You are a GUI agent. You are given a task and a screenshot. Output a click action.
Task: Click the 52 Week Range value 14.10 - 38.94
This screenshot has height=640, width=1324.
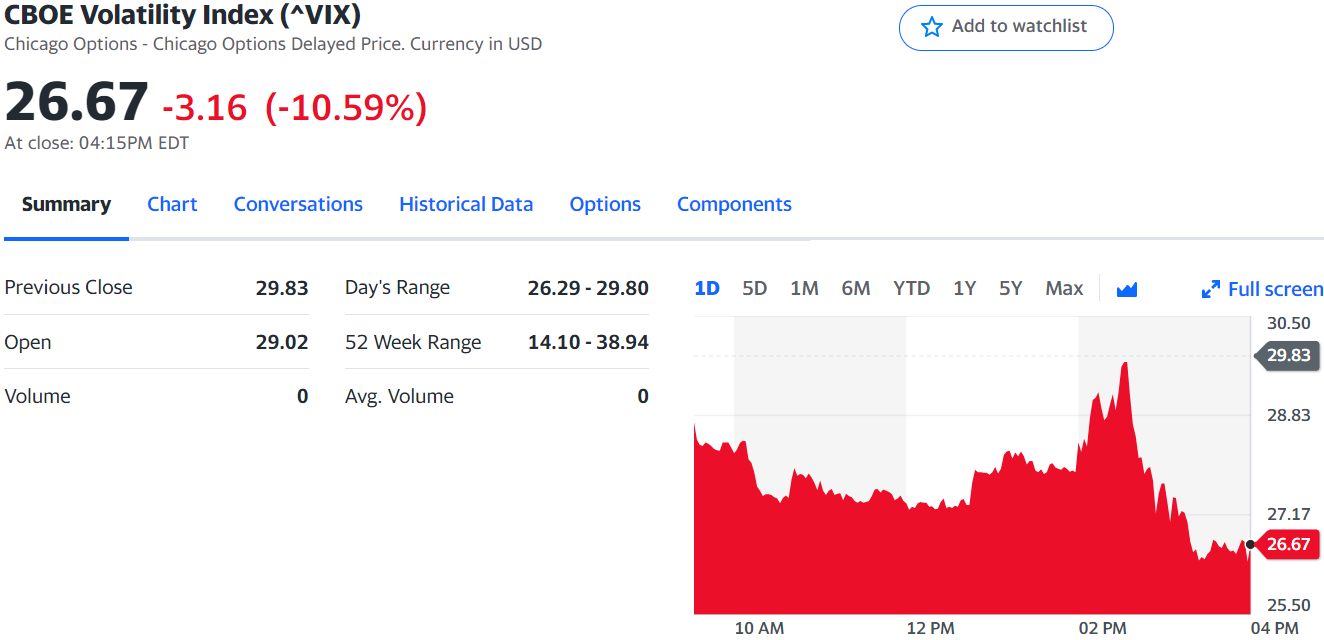point(588,342)
